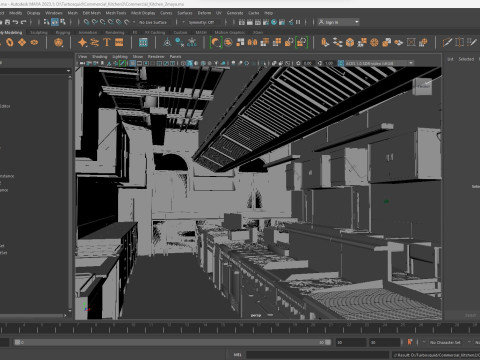The width and height of the screenshot is (480, 360).
Task: Click the teal grid panel shelf icon
Action: point(143,42)
